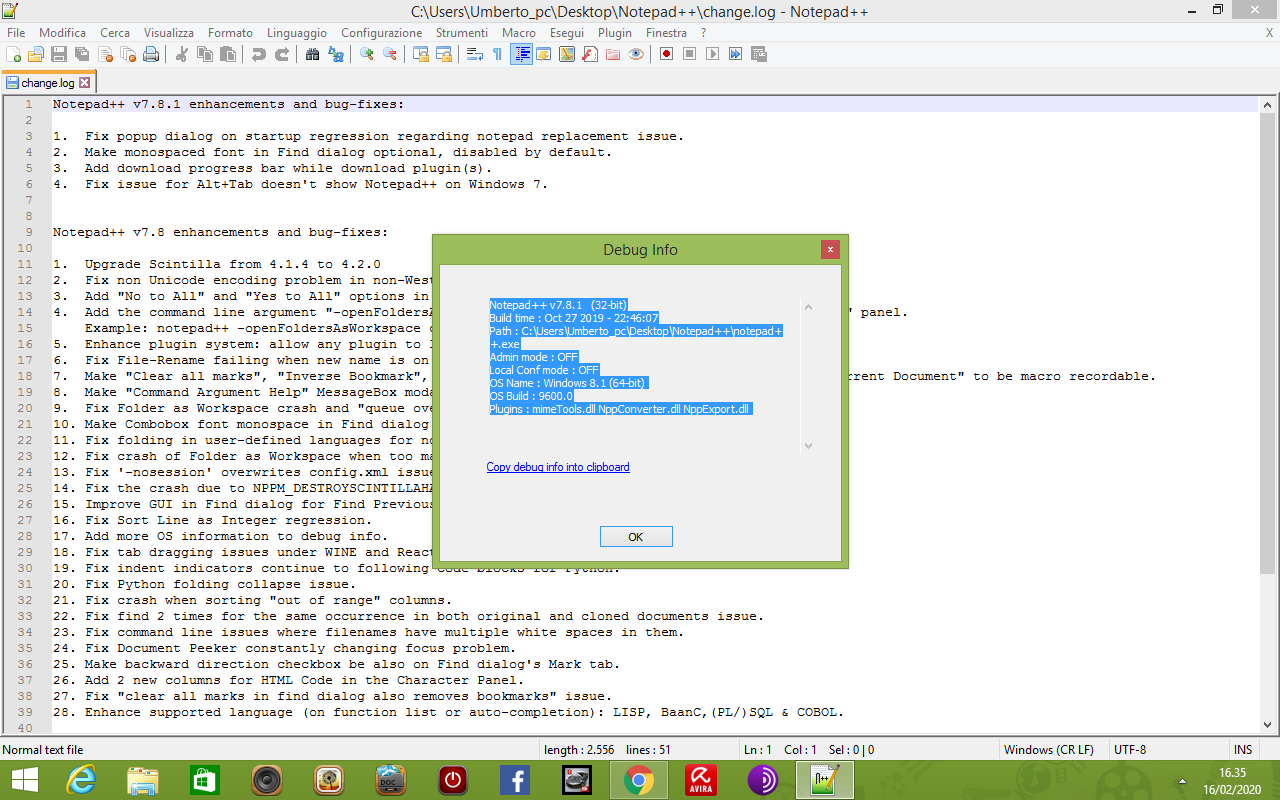Click 'Windows (CR LF)' in status bar

coord(1048,750)
